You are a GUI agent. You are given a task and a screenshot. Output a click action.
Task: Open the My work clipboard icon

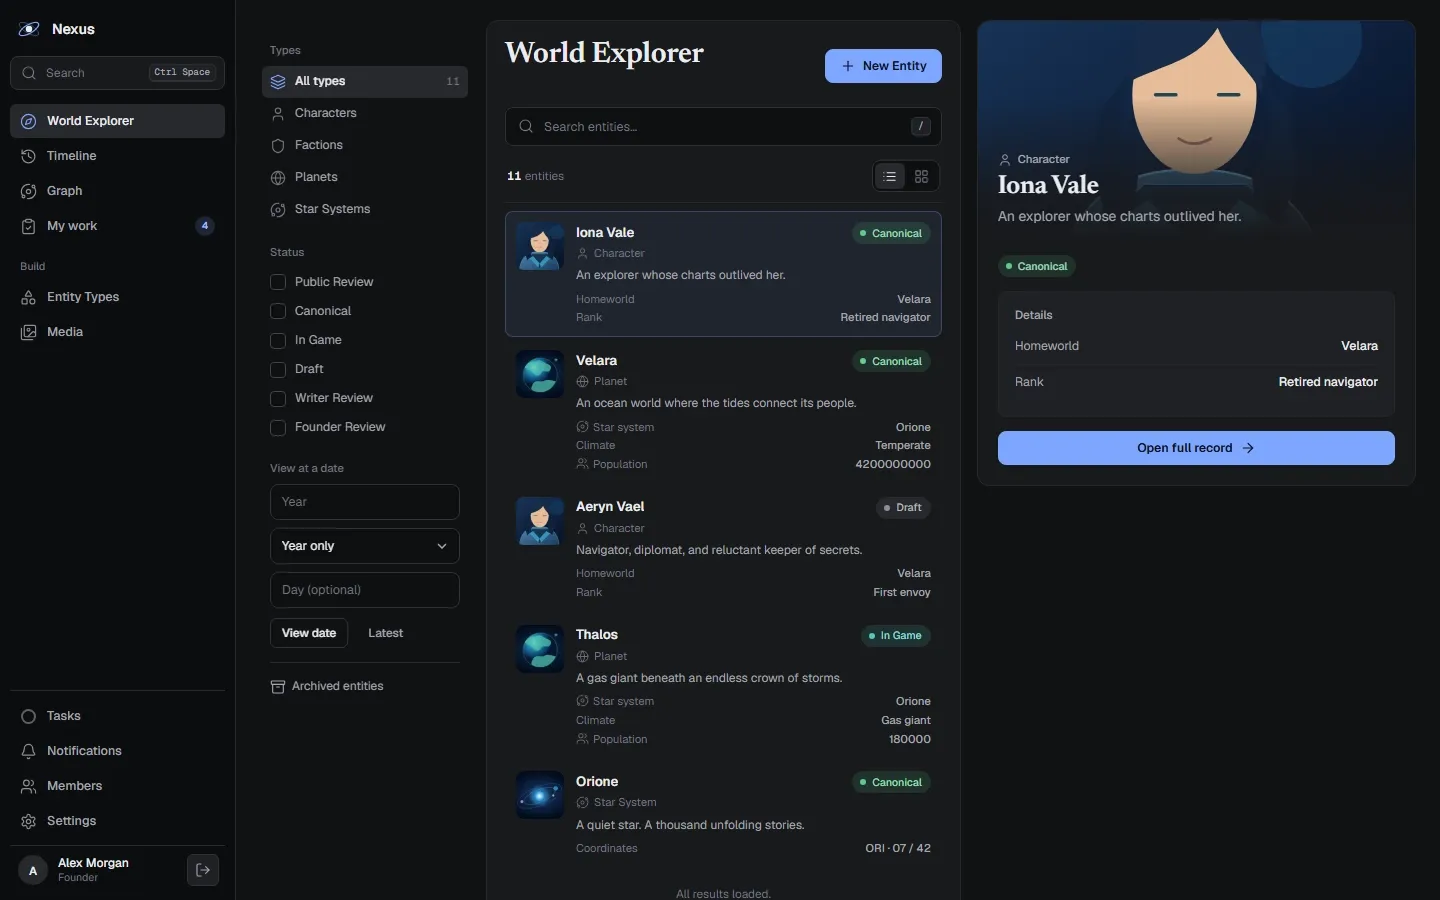click(28, 226)
